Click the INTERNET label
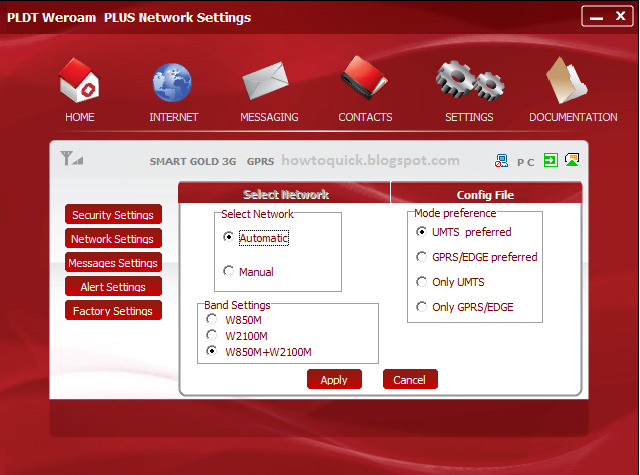The image size is (640, 475). (173, 117)
